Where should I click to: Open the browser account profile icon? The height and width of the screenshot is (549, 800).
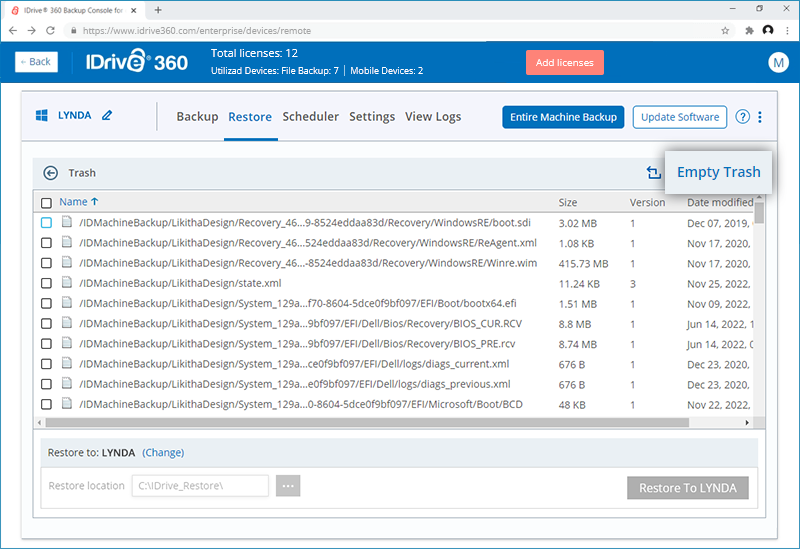(x=768, y=31)
